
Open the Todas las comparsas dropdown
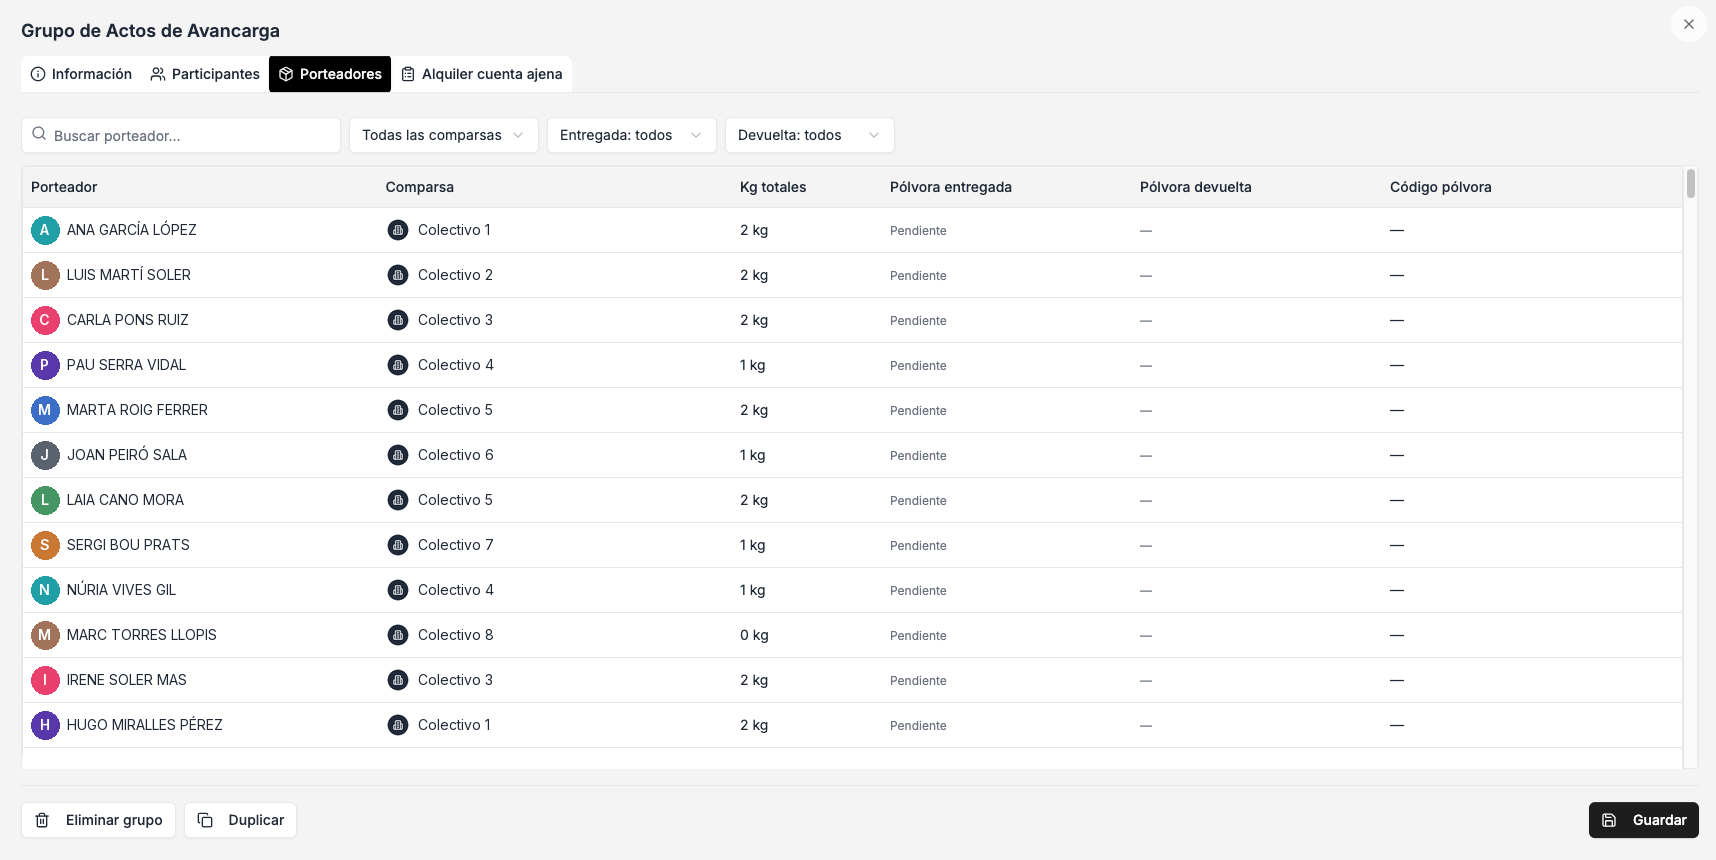coord(444,135)
